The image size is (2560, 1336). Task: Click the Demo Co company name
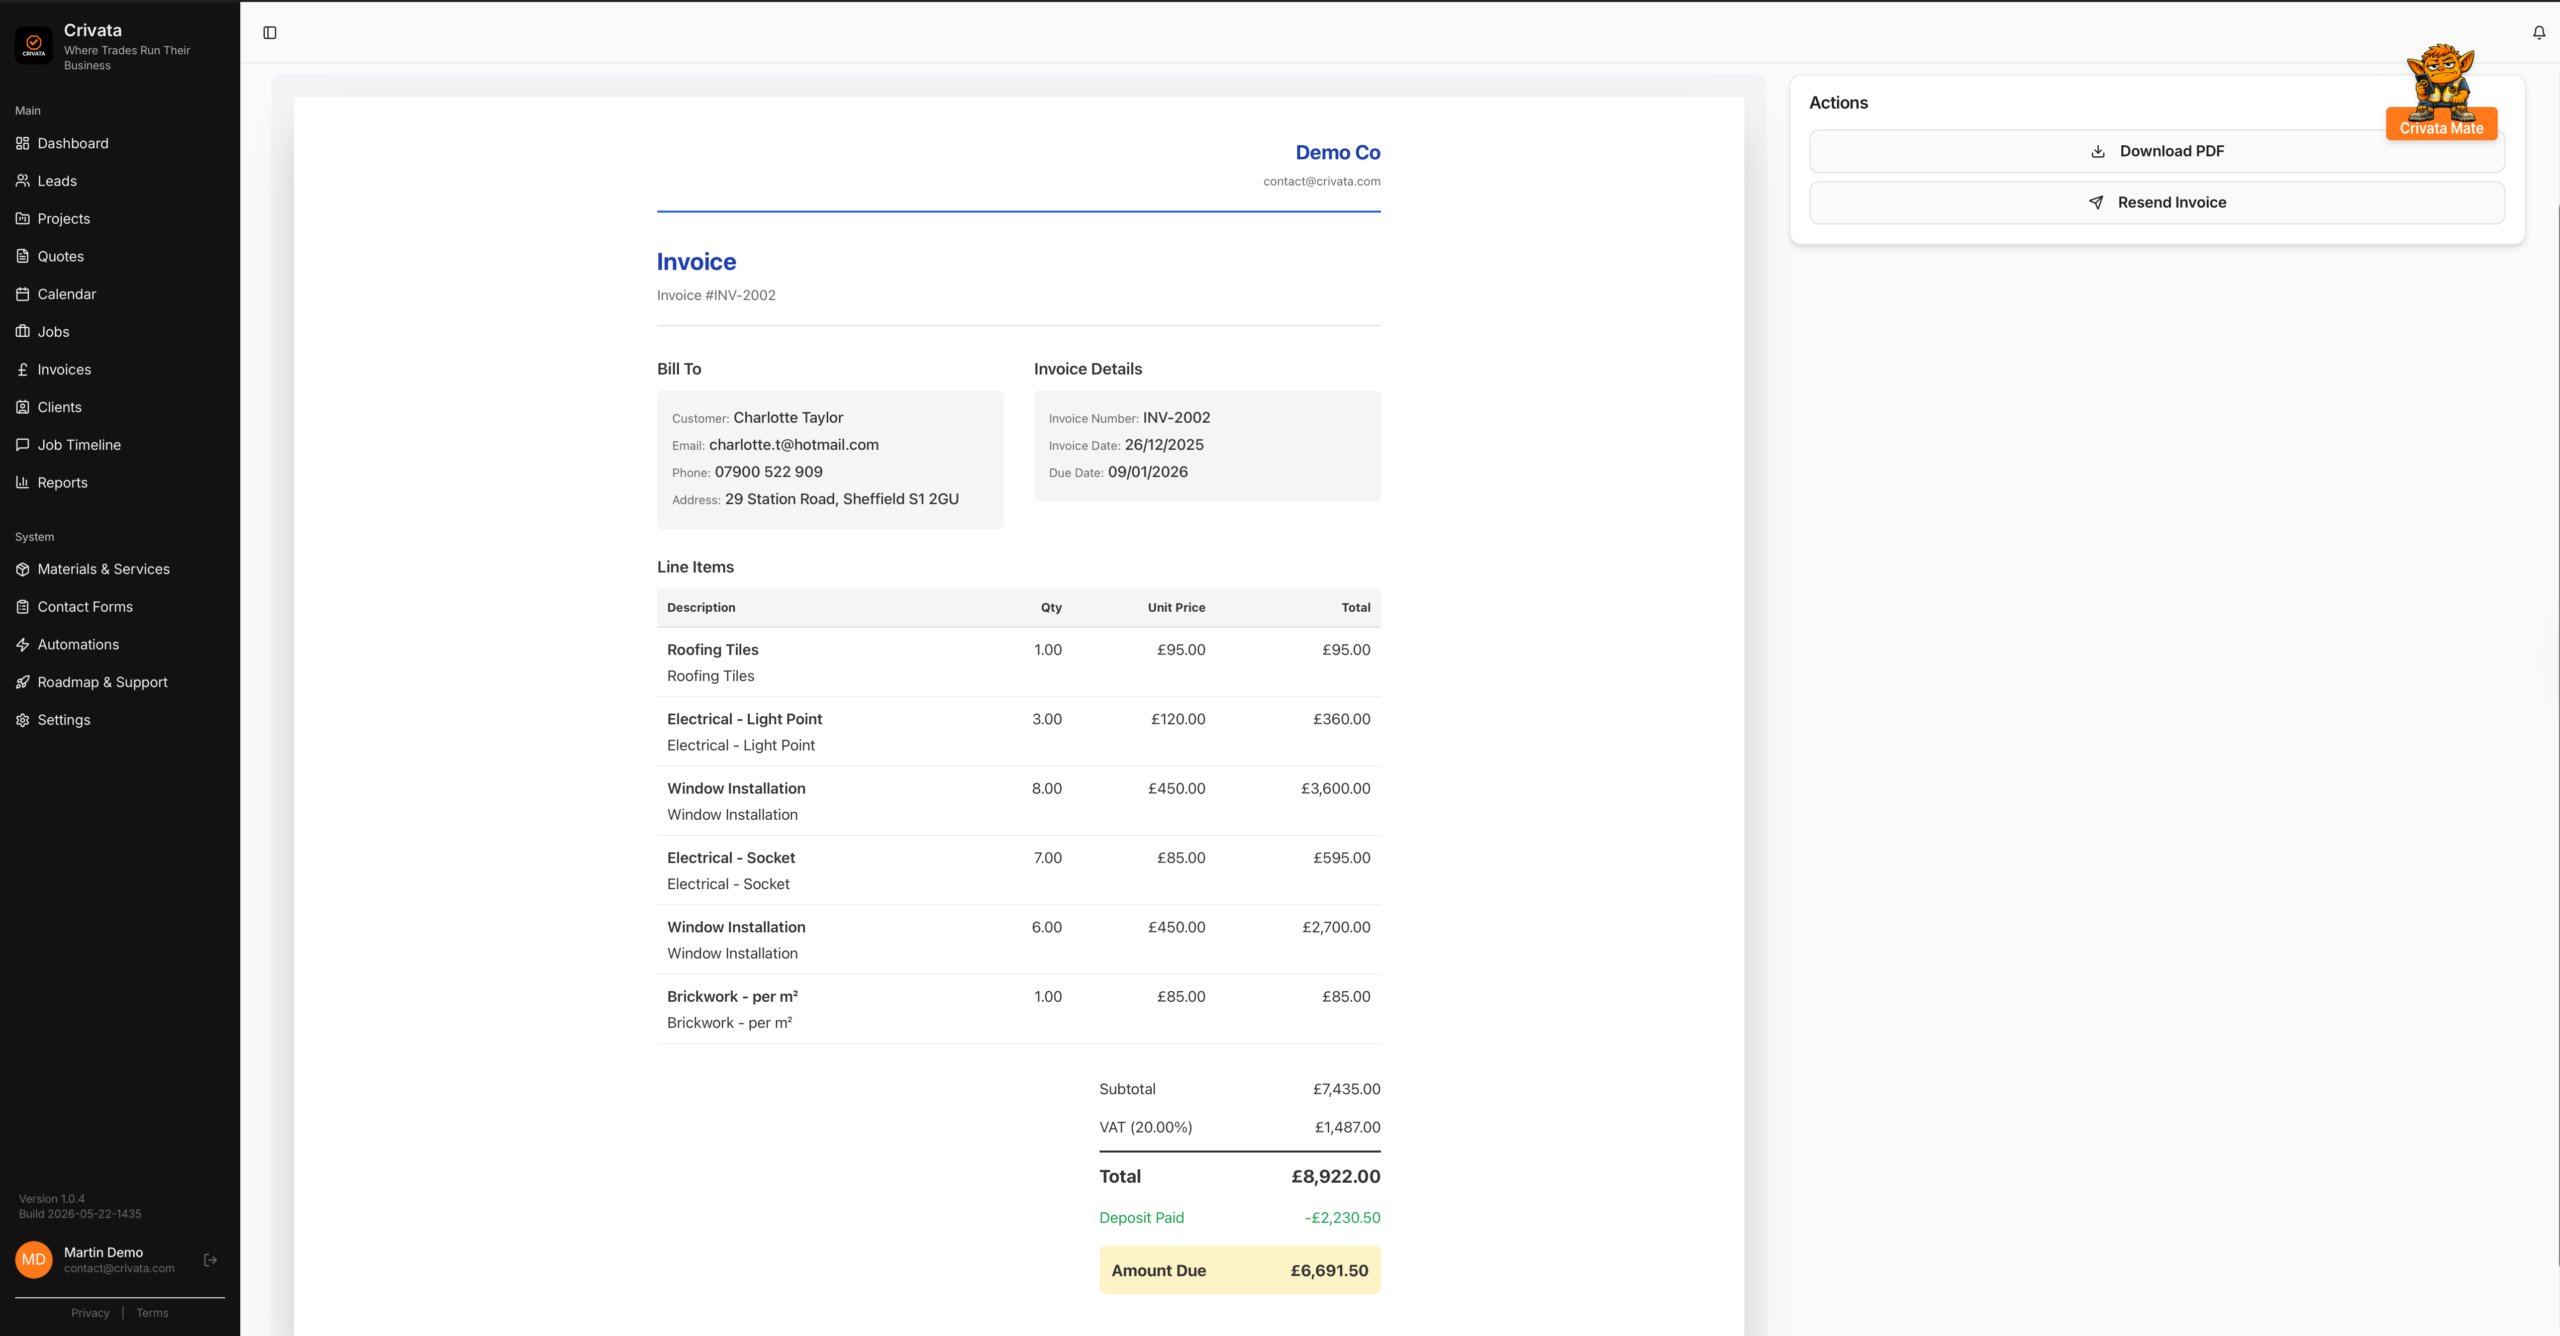coord(1338,153)
